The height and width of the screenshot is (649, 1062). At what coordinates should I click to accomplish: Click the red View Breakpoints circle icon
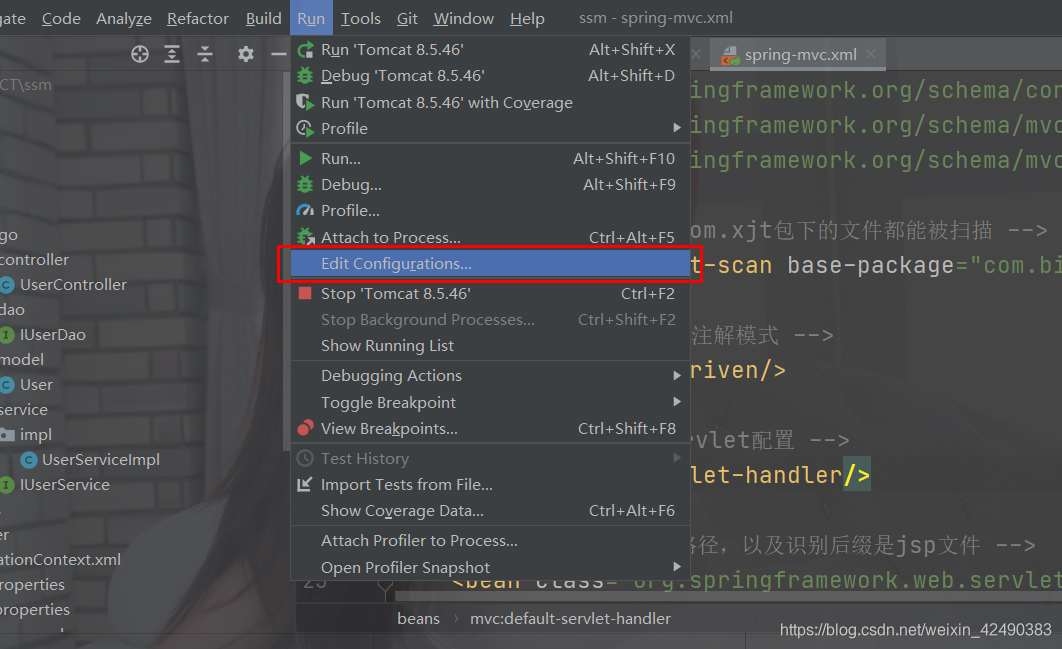coord(305,428)
